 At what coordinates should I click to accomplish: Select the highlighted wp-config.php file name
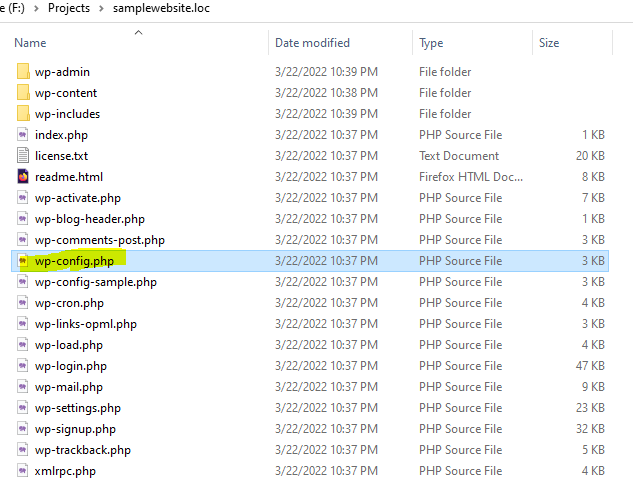(x=75, y=261)
